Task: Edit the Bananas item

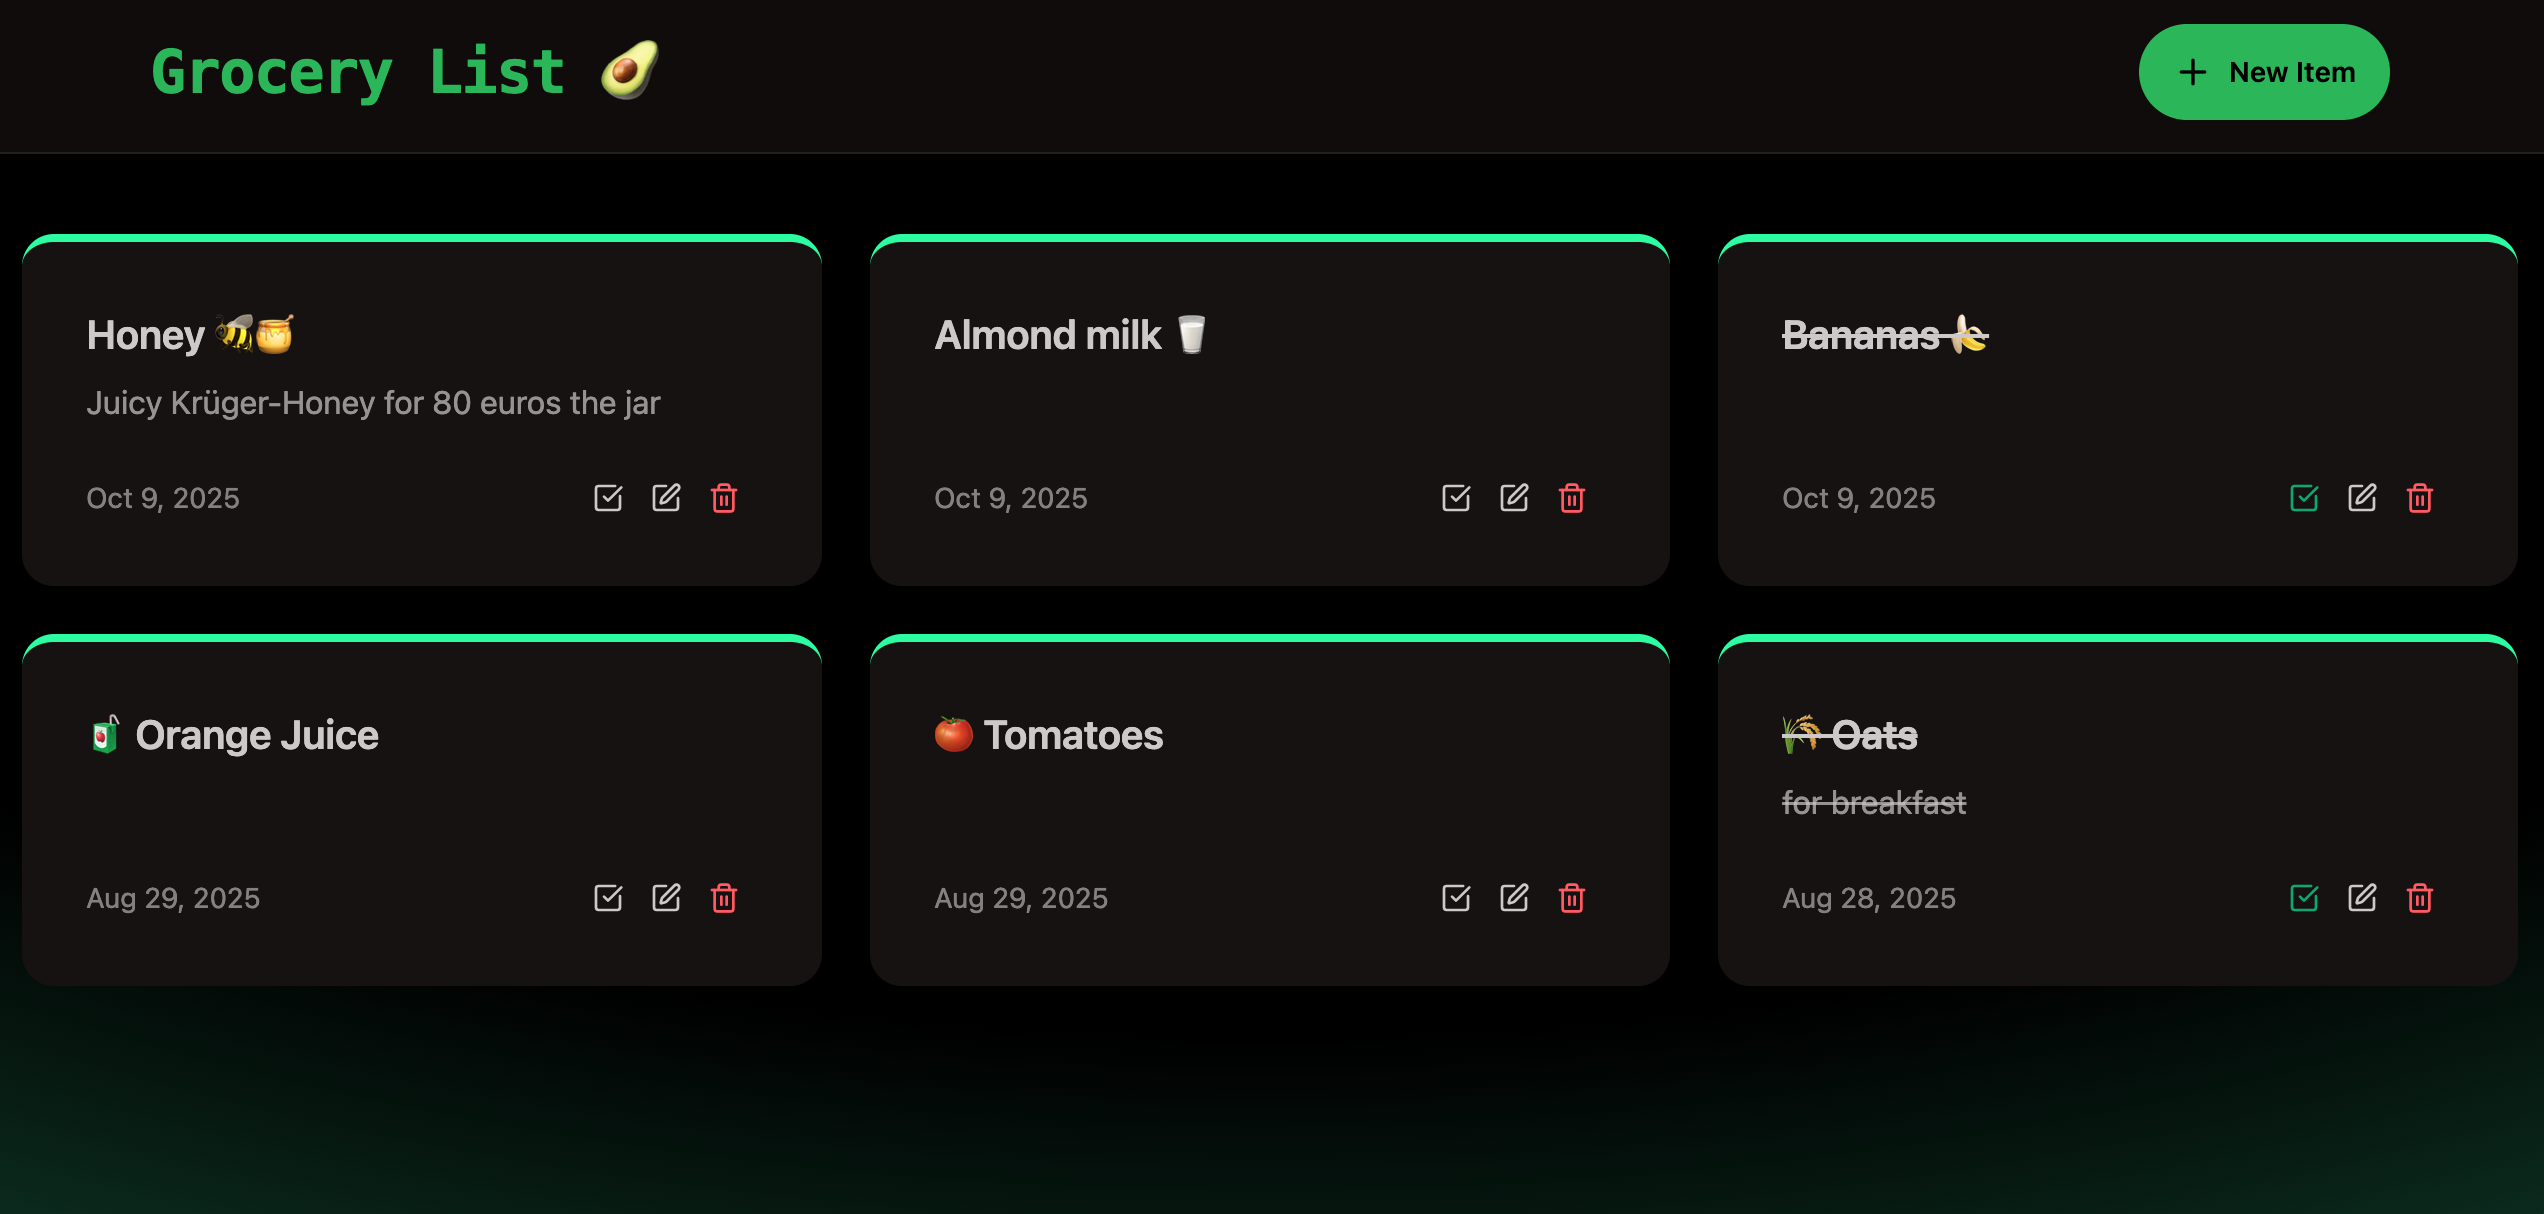Action: pyautogui.click(x=2362, y=498)
